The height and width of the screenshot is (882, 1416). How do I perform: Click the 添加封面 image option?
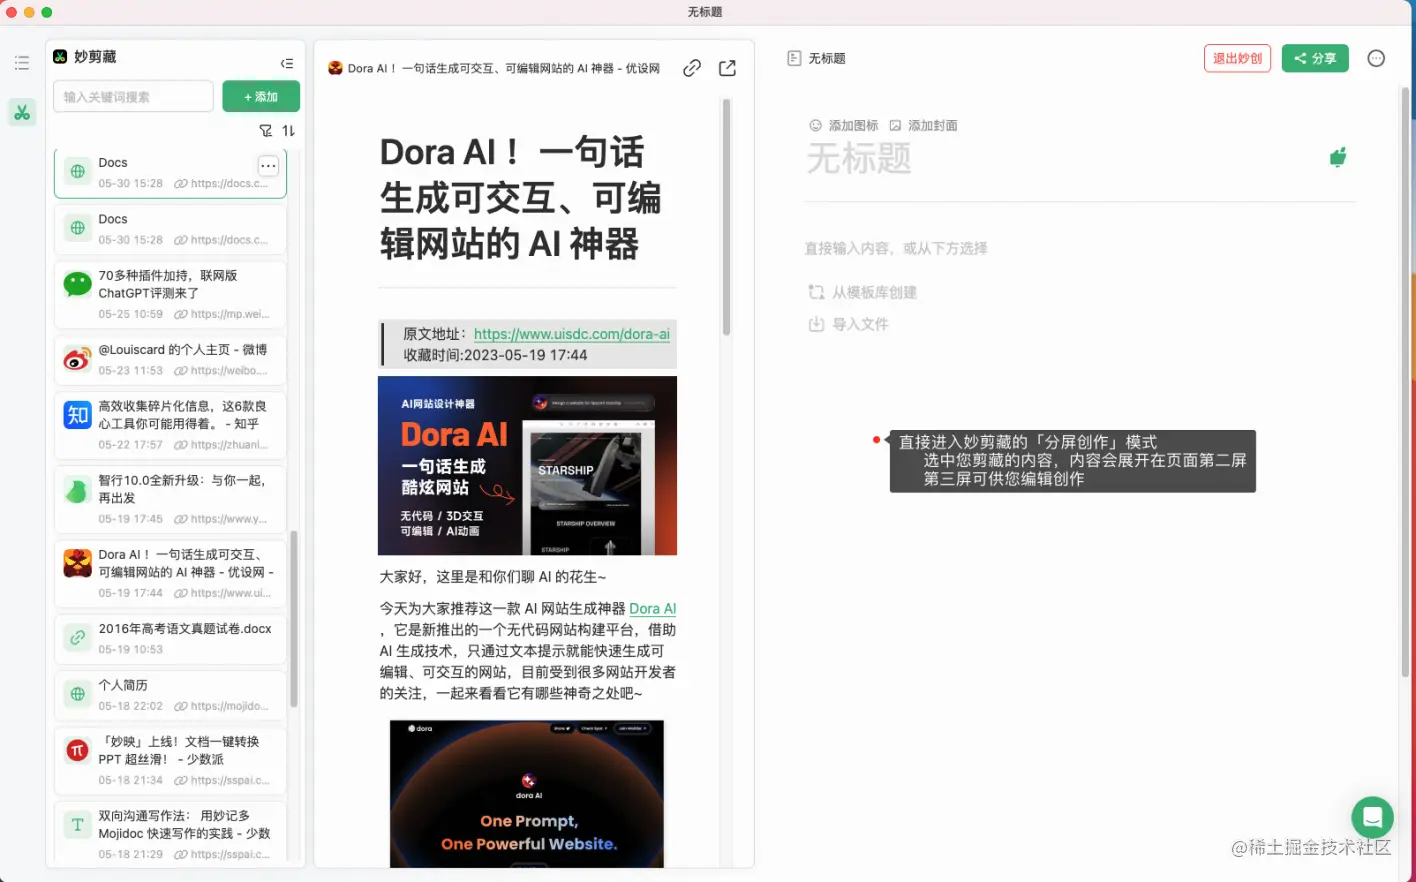point(923,126)
